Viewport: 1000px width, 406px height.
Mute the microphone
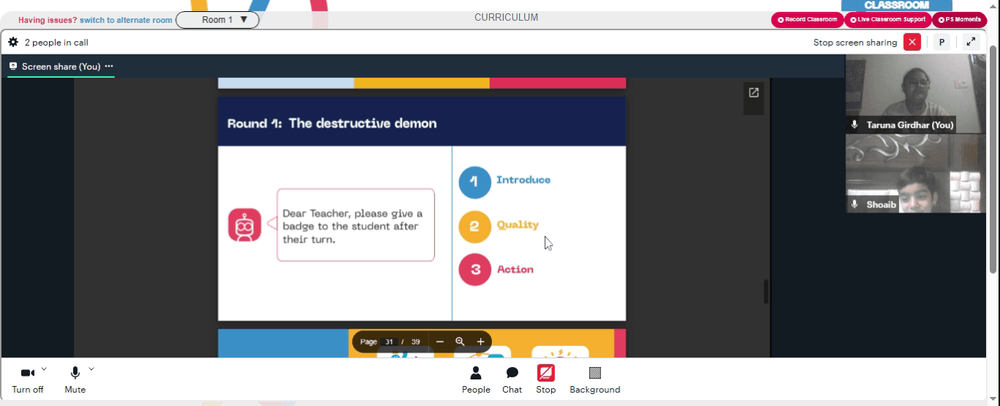75,379
